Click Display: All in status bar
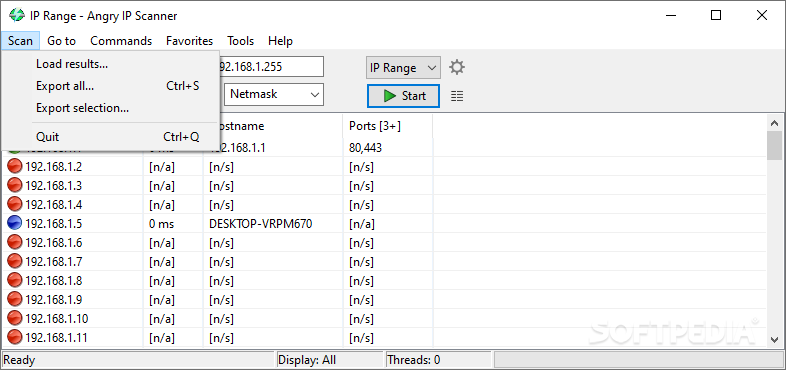Viewport: 786px width, 370px height. [307, 360]
